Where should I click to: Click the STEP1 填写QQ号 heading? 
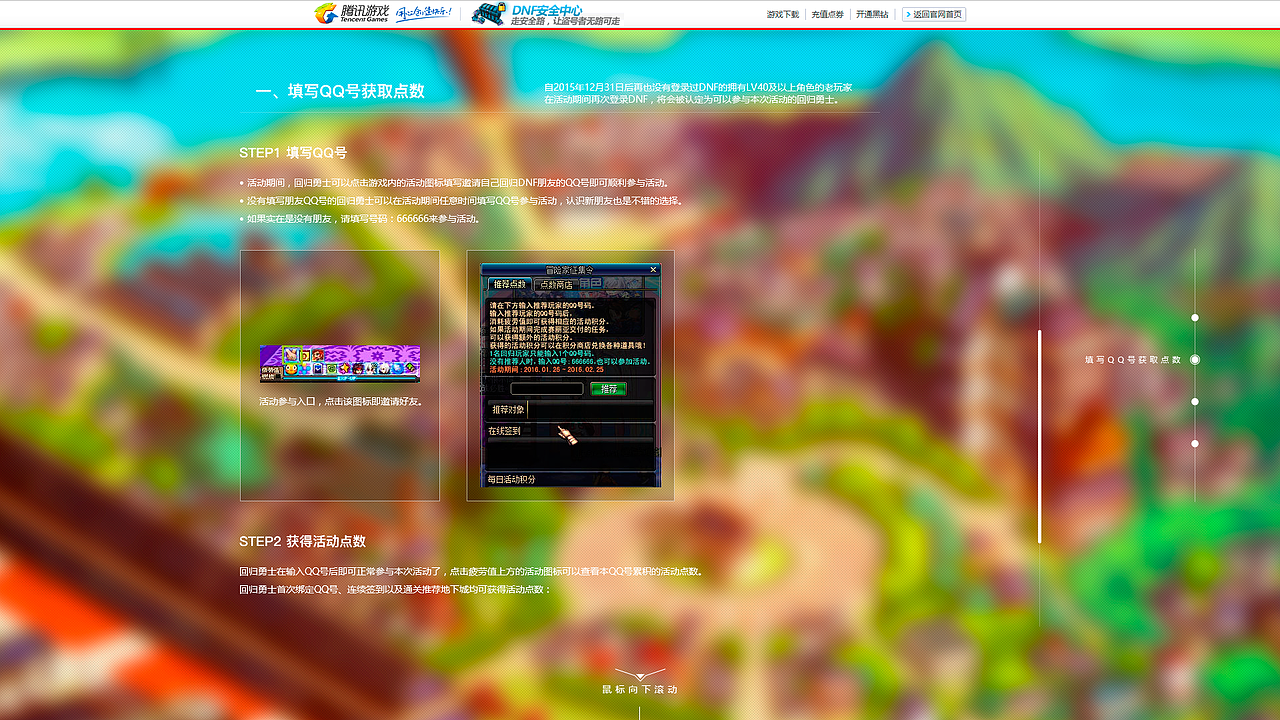click(293, 153)
